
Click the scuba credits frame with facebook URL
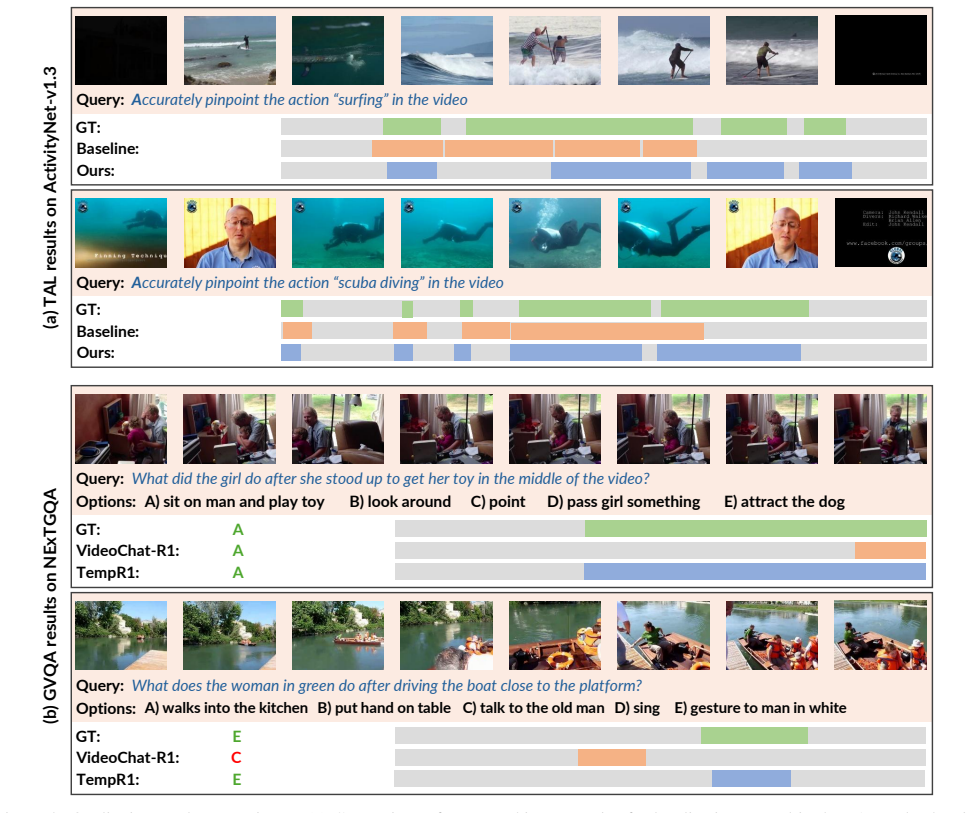pyautogui.click(x=881, y=233)
